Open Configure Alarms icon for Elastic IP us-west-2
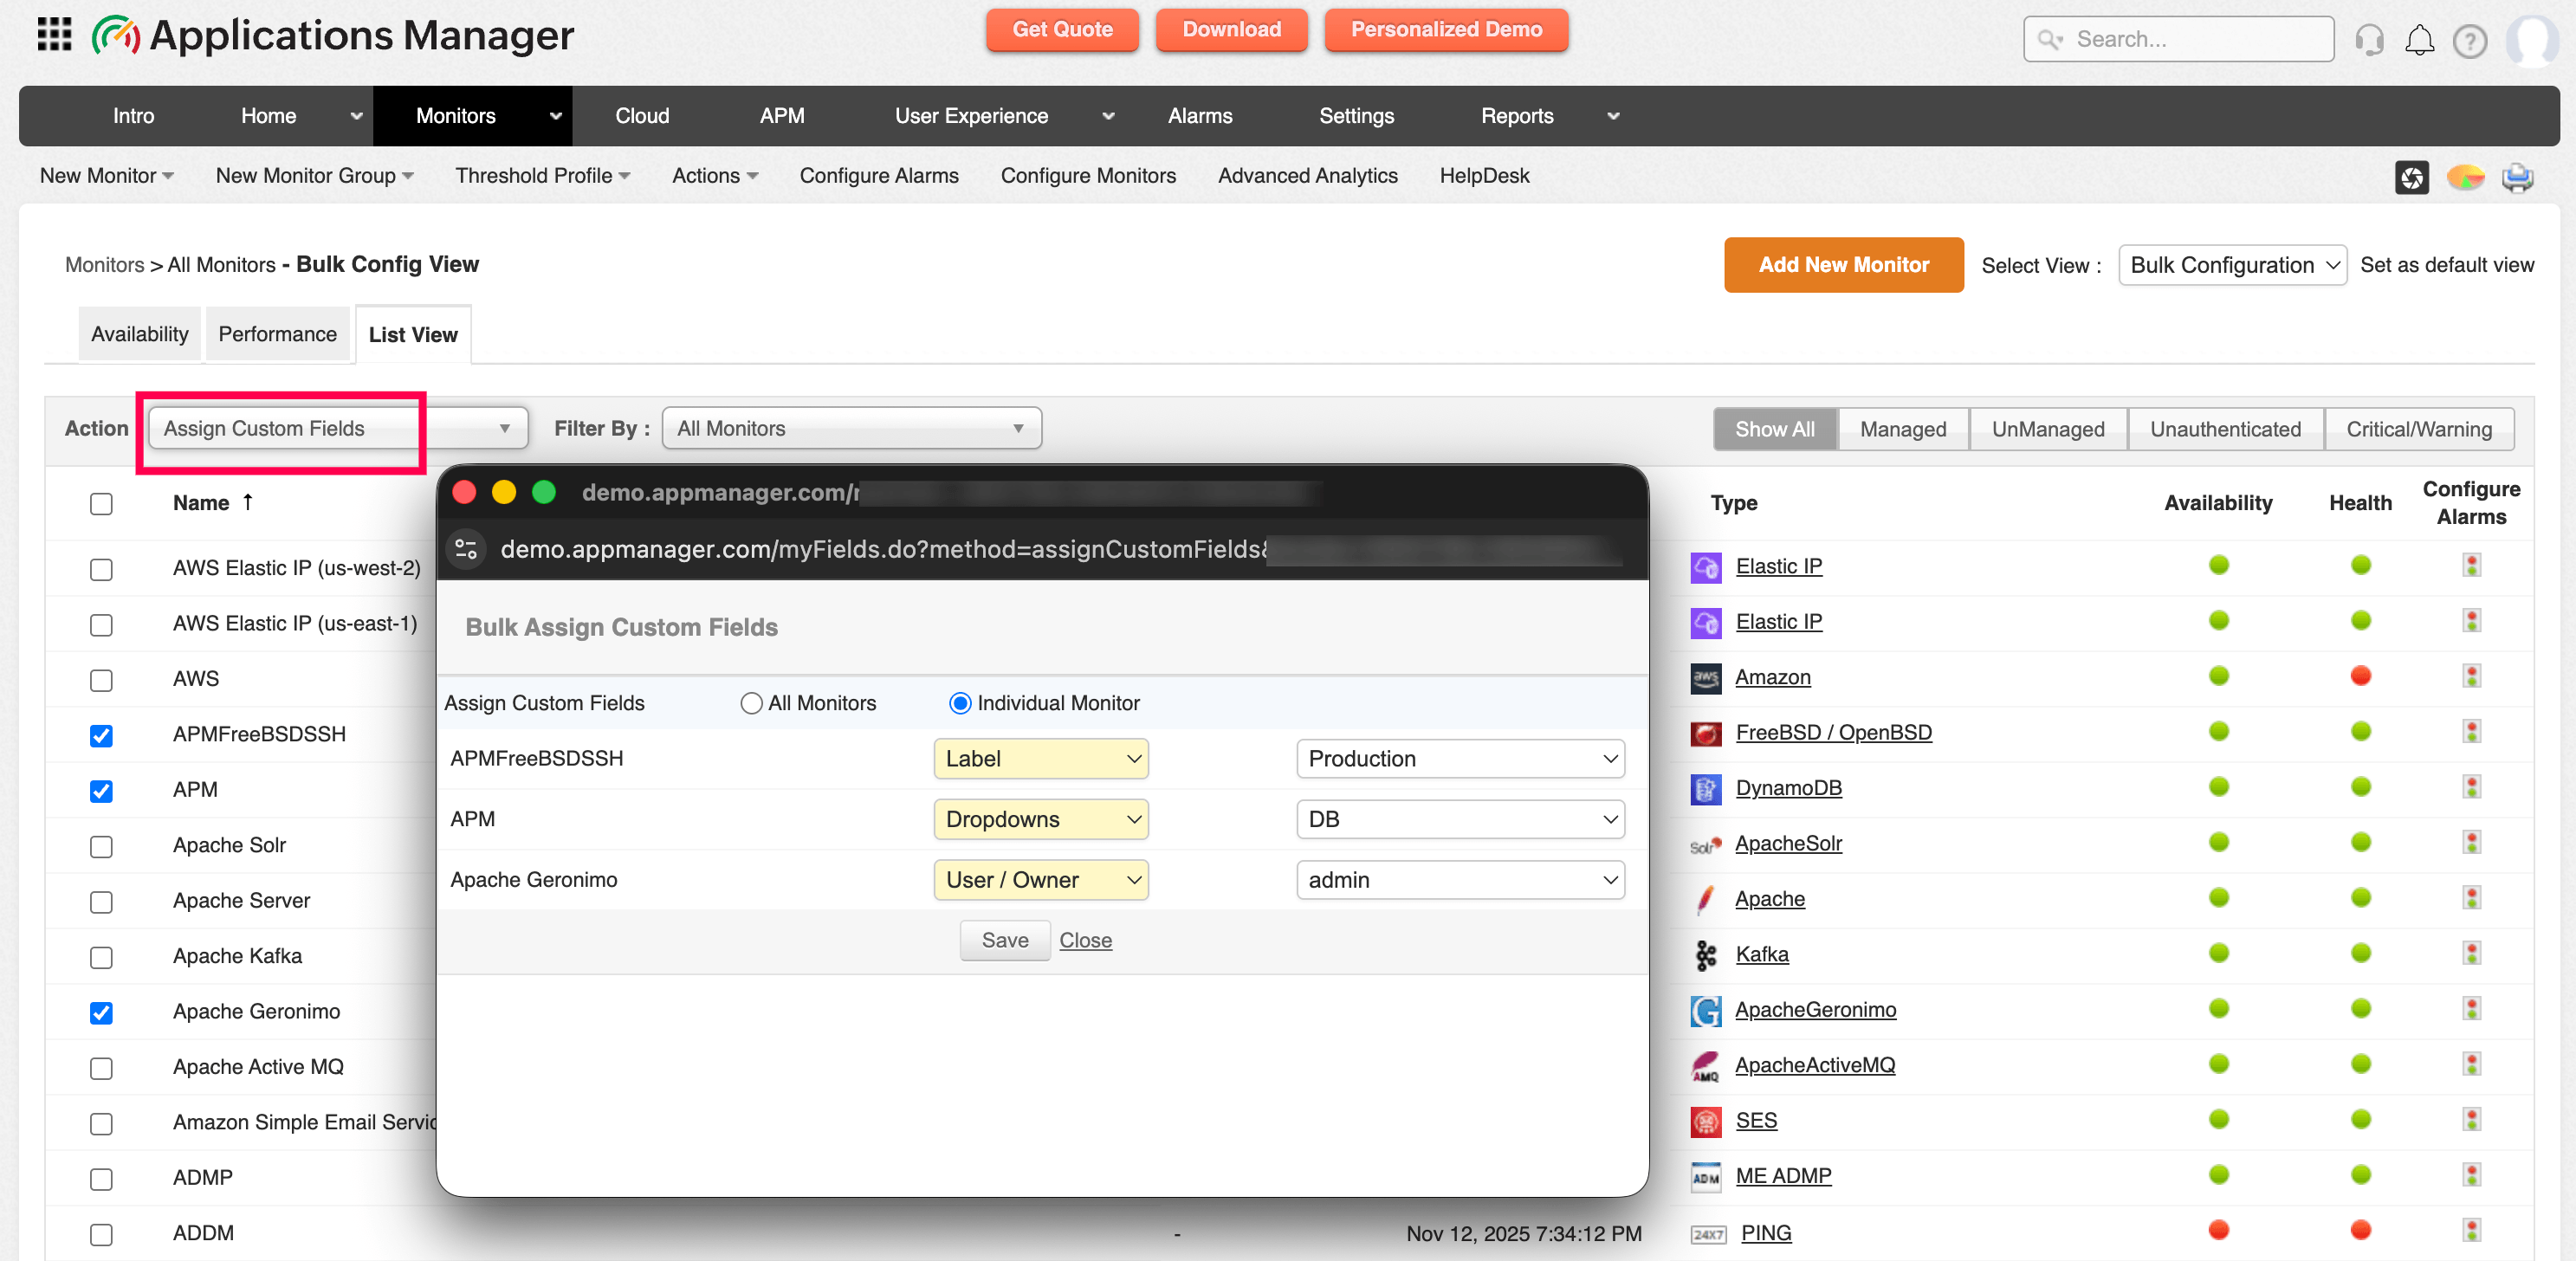This screenshot has height=1261, width=2576. (2471, 565)
